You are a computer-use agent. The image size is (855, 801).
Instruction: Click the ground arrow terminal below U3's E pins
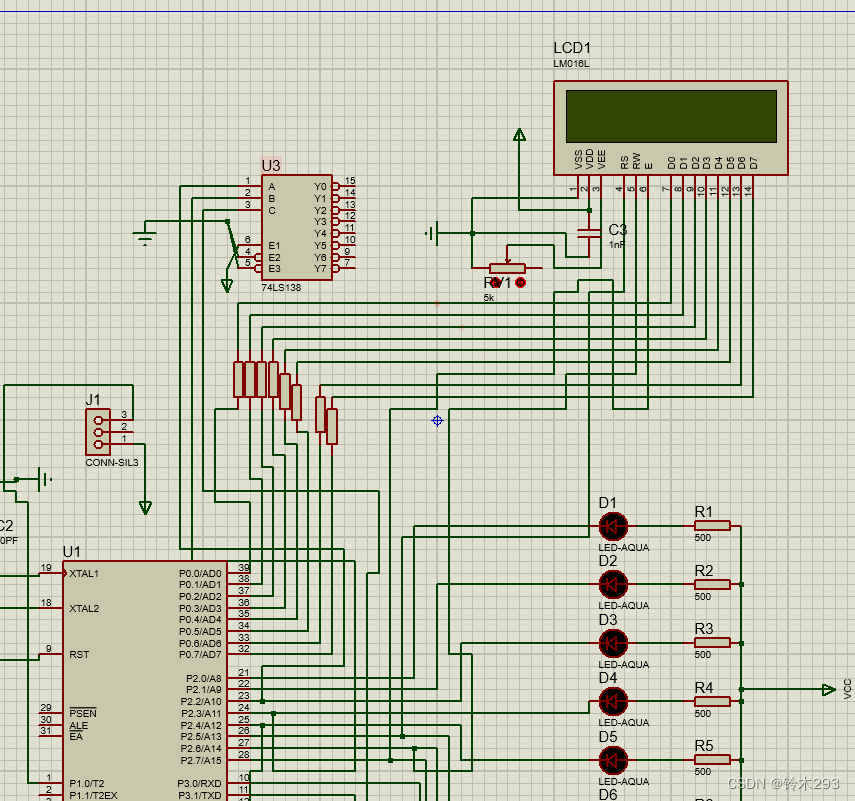pos(227,285)
